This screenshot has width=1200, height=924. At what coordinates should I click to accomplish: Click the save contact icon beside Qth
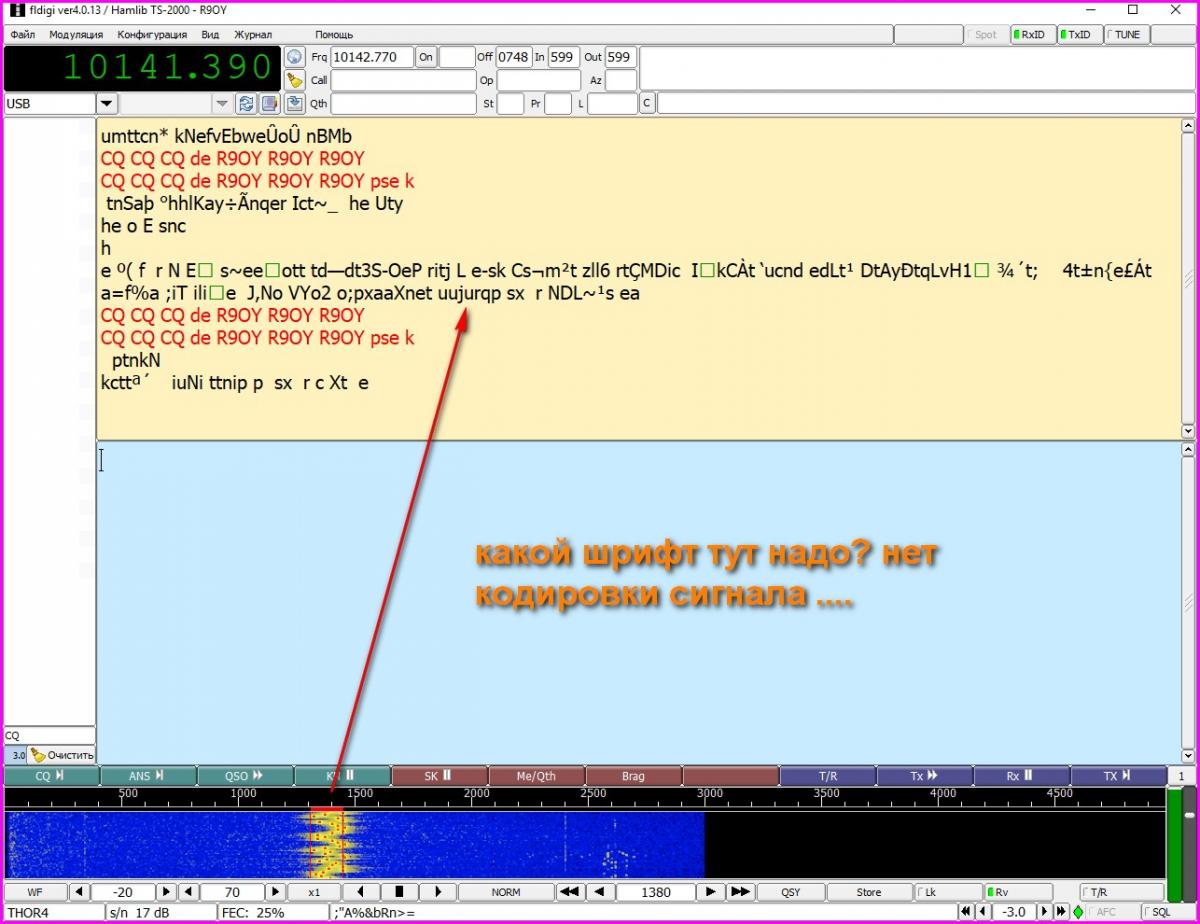coord(294,103)
